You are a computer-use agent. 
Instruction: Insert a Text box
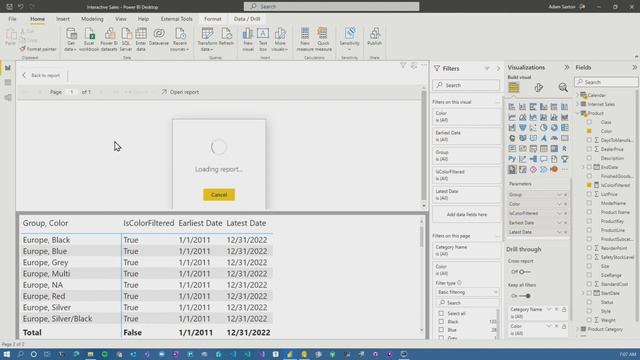[263, 40]
